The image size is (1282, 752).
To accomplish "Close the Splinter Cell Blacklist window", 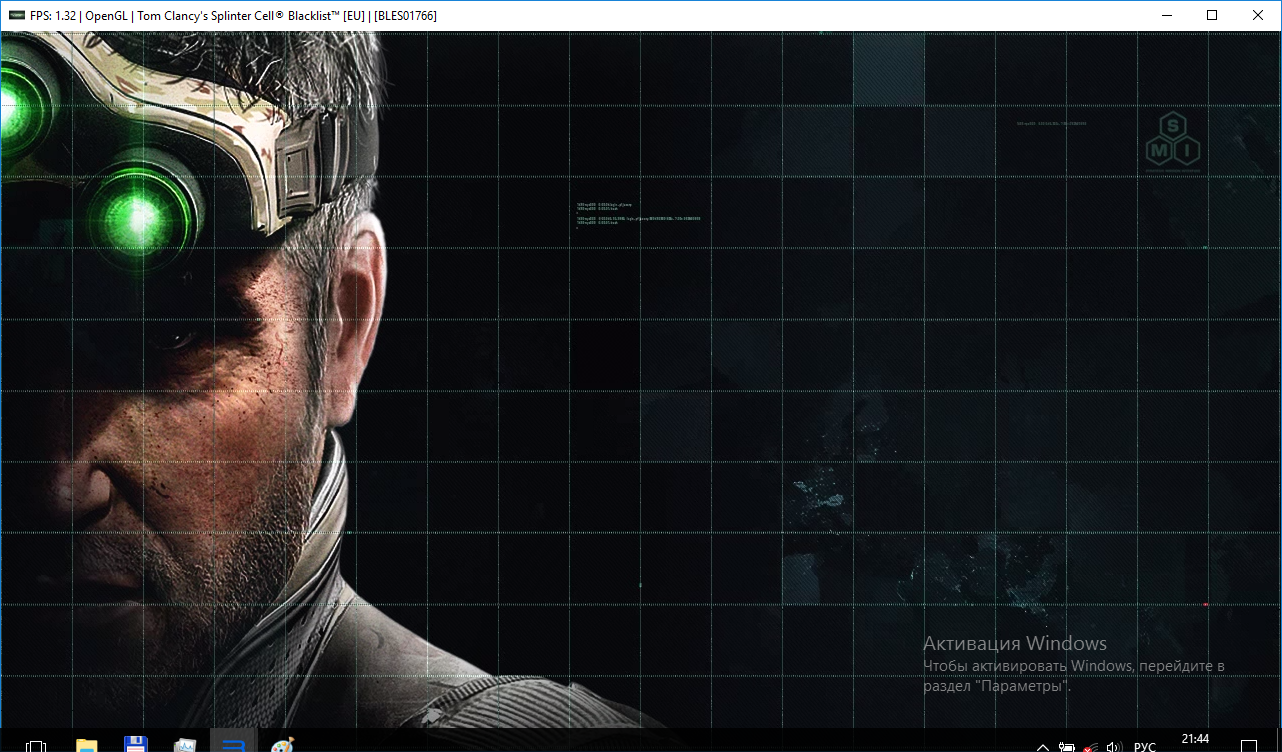I will coord(1258,16).
